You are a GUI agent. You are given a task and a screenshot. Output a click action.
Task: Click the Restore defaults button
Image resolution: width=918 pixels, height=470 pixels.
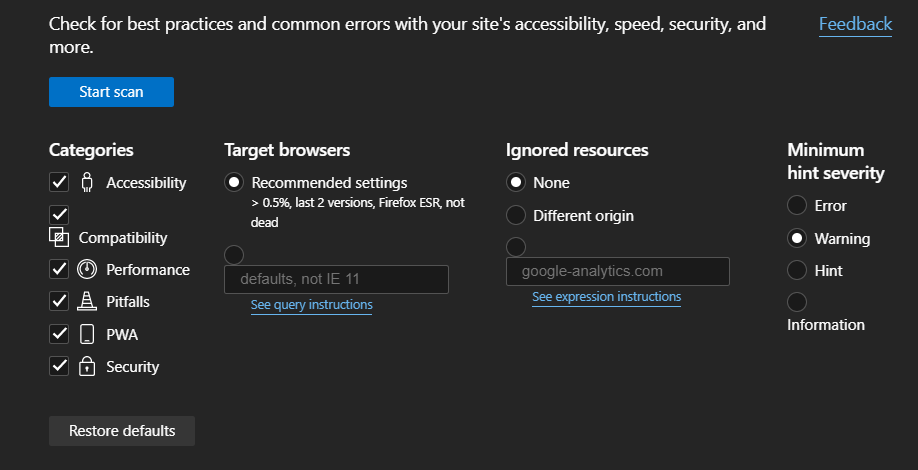pyautogui.click(x=122, y=431)
